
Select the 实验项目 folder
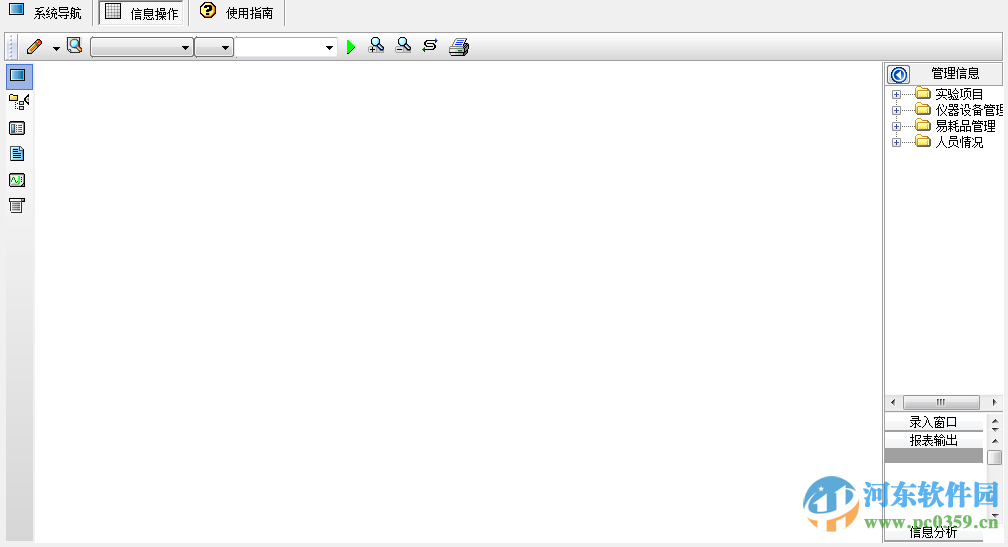pyautogui.click(x=950, y=94)
